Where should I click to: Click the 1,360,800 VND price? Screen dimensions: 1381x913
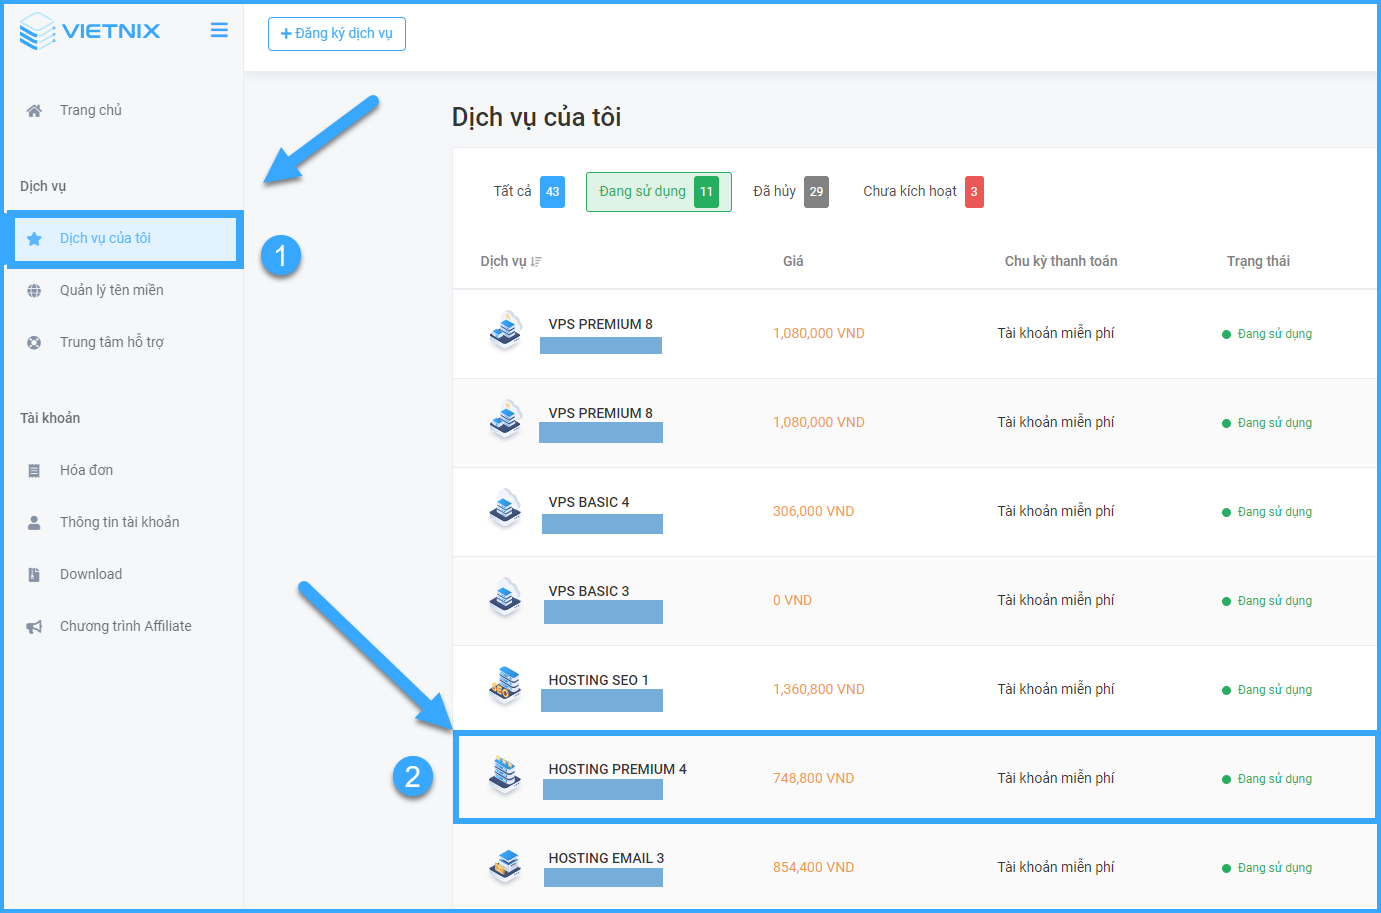pyautogui.click(x=818, y=689)
